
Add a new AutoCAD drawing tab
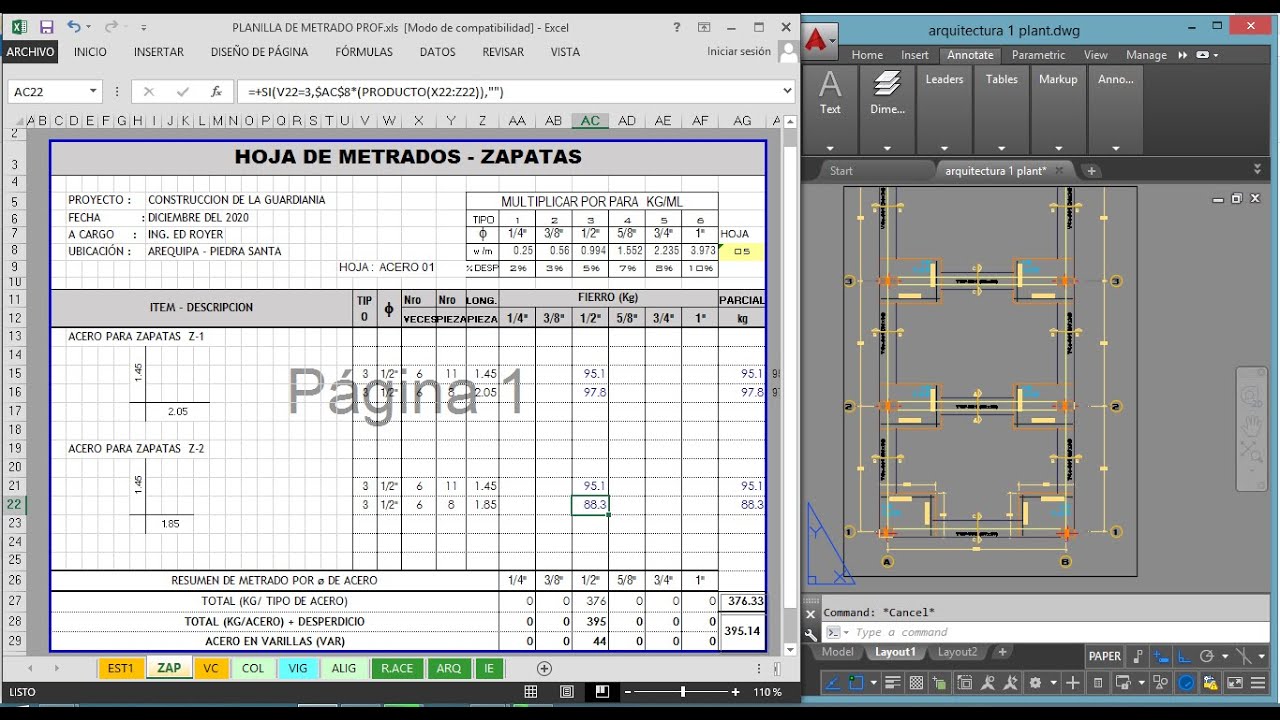pyautogui.click(x=1091, y=171)
